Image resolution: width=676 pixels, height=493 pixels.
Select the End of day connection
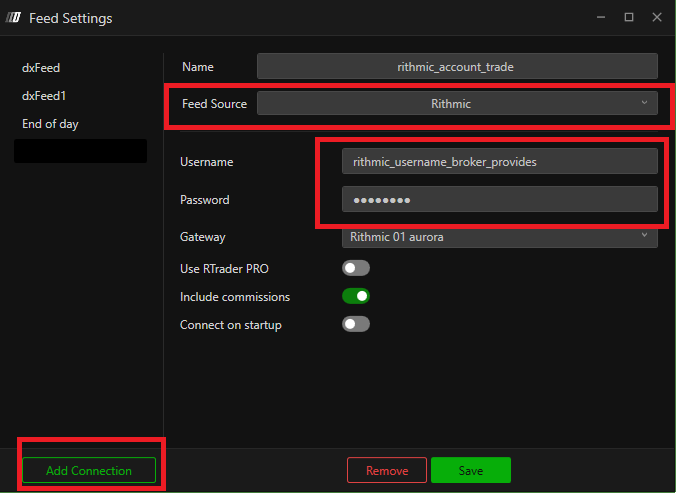tap(50, 124)
